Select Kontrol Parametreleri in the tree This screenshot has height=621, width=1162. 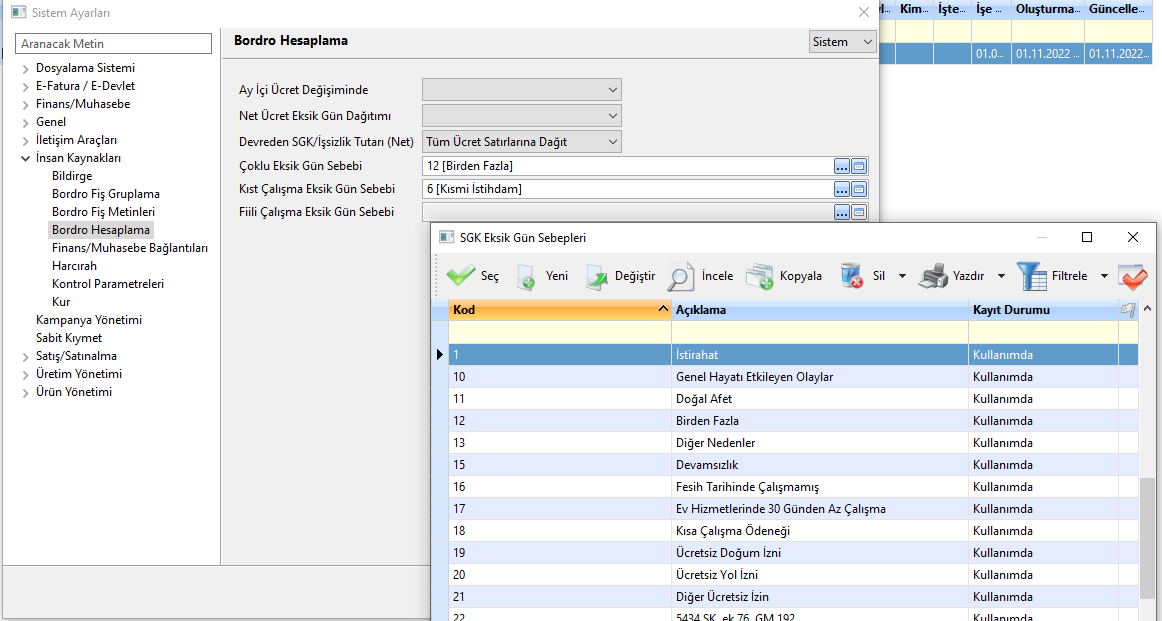tap(107, 284)
